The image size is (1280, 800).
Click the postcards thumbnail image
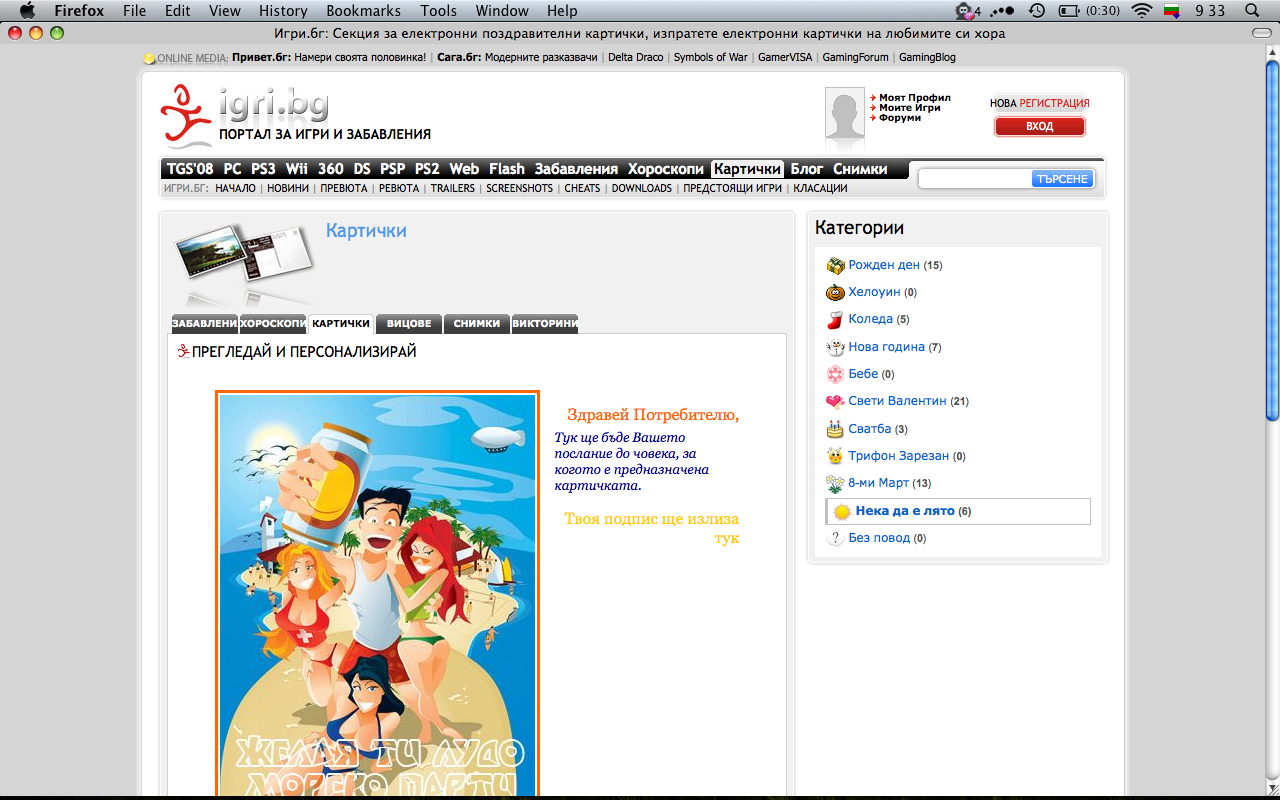coord(245,255)
